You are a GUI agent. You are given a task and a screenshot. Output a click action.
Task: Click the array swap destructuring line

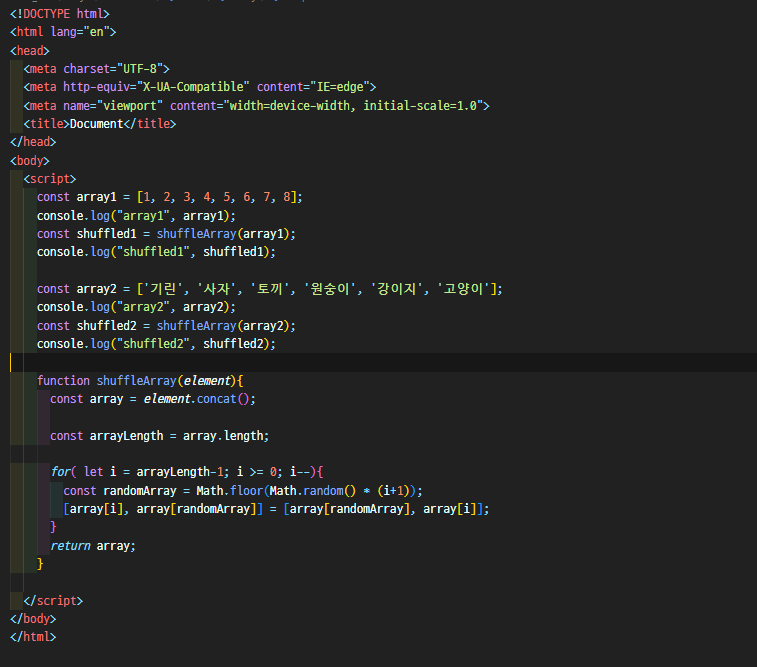pyautogui.click(x=277, y=509)
